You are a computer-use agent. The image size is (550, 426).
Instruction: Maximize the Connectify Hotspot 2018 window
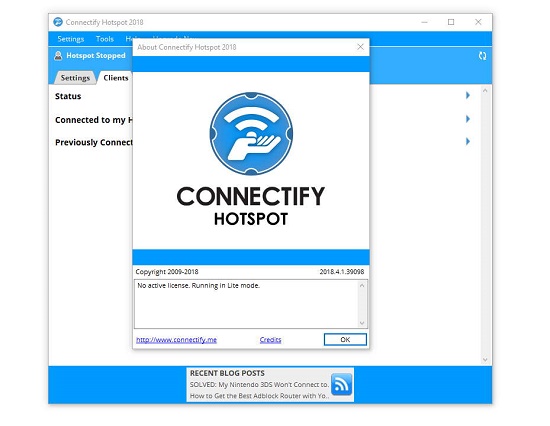pos(451,22)
